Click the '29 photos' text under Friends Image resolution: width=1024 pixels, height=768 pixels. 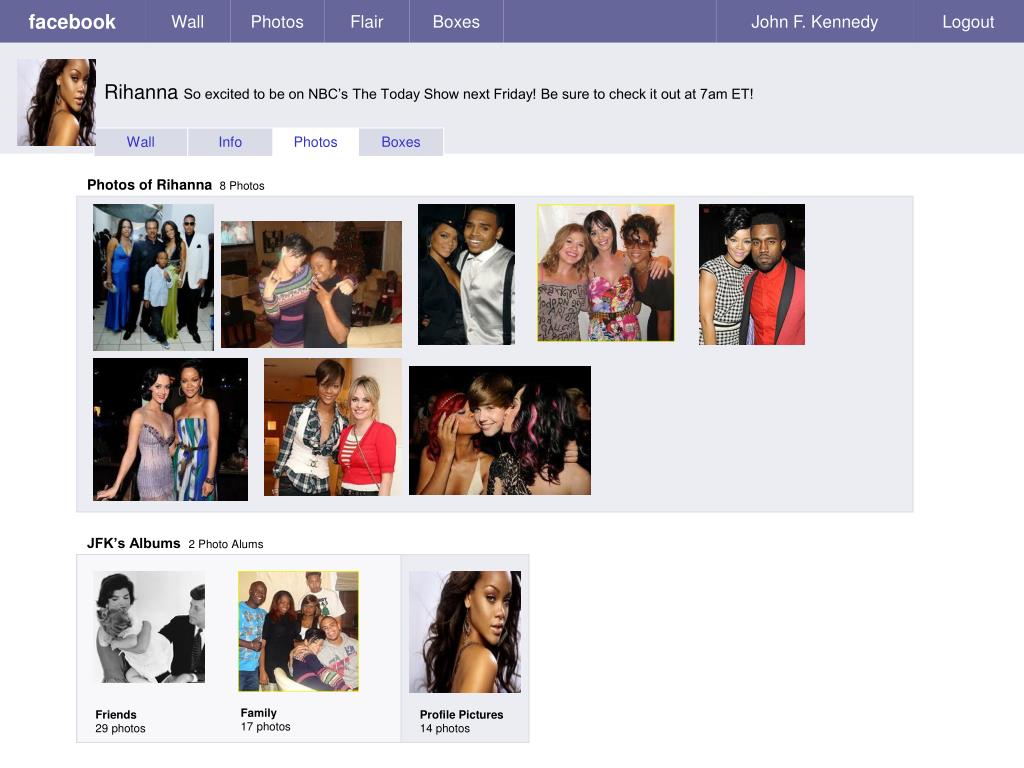120,728
